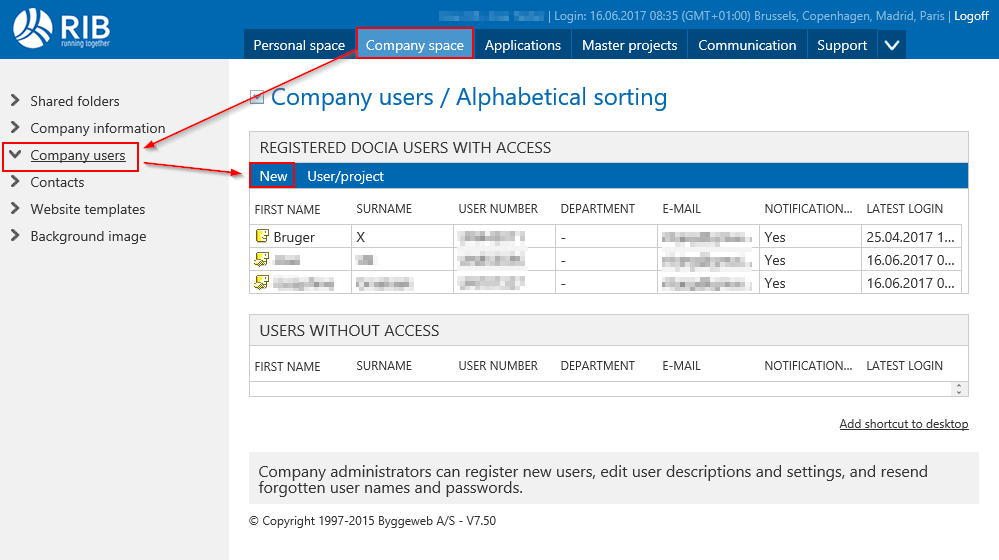Expand the Shared folders chevron
999x560 pixels.
click(x=15, y=101)
